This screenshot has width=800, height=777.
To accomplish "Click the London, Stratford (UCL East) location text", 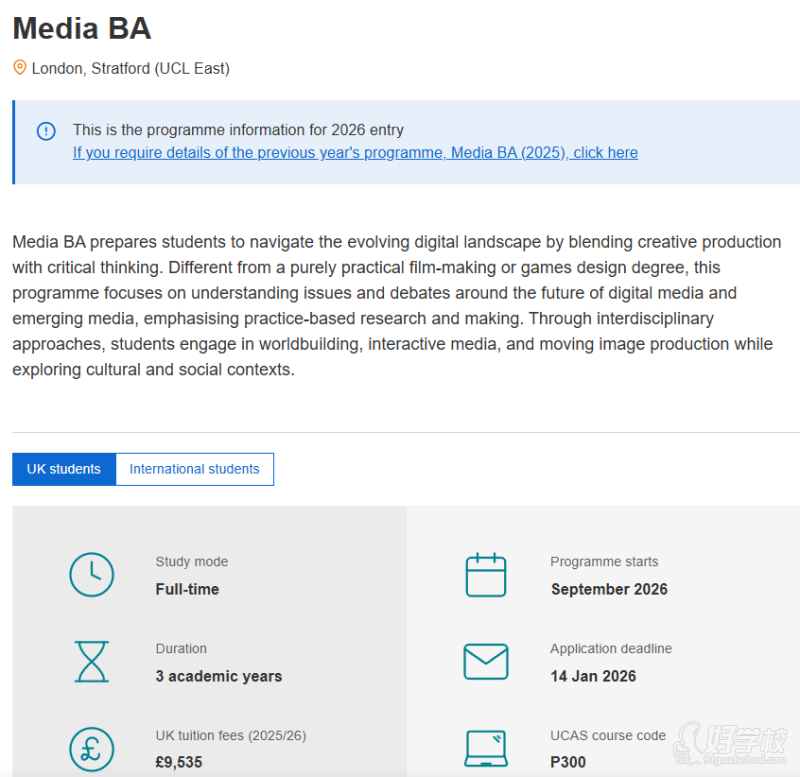I will [131, 69].
